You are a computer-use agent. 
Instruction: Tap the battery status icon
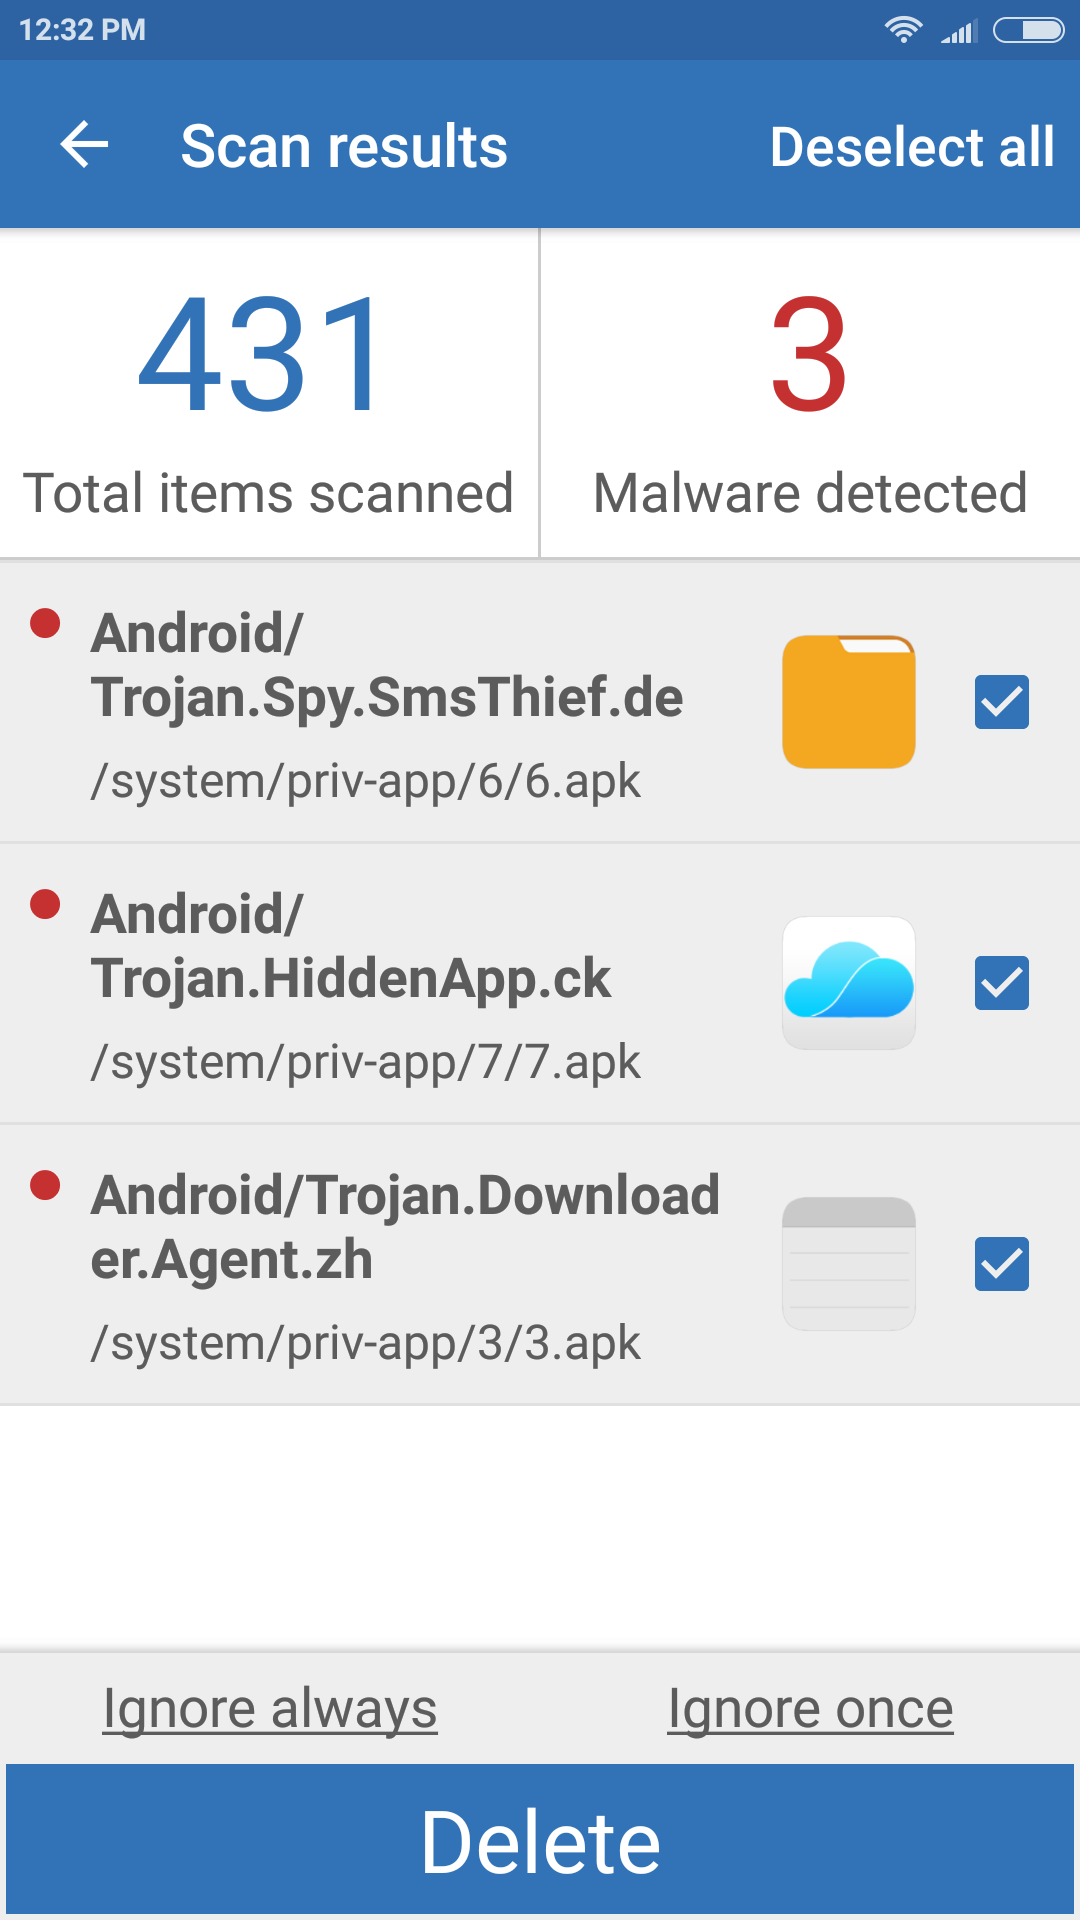1028,30
